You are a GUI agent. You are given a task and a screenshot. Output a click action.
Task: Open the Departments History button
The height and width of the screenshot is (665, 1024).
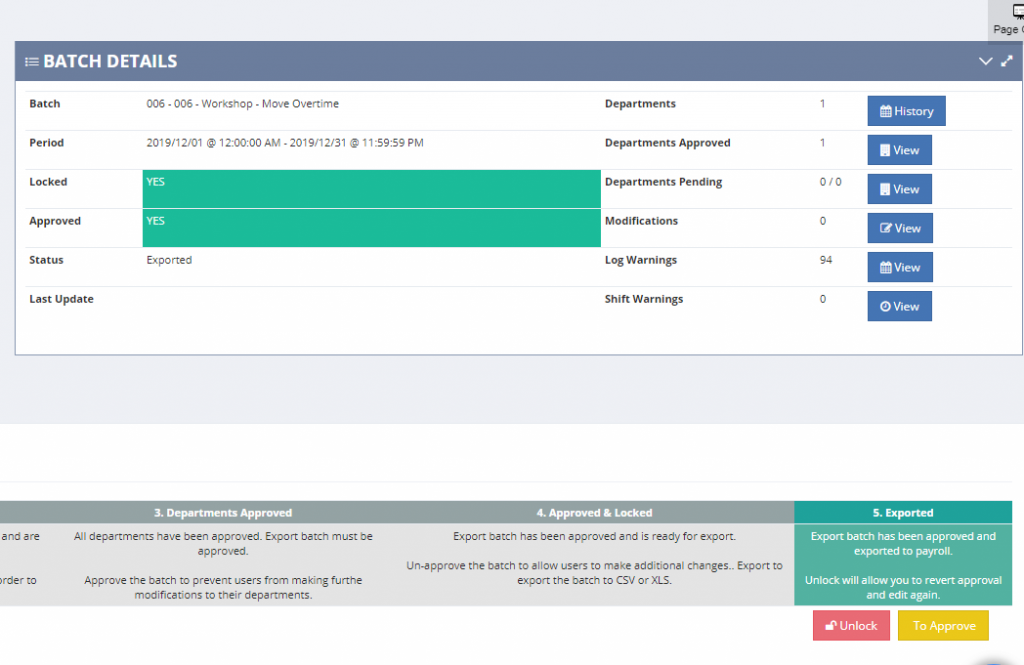[906, 111]
